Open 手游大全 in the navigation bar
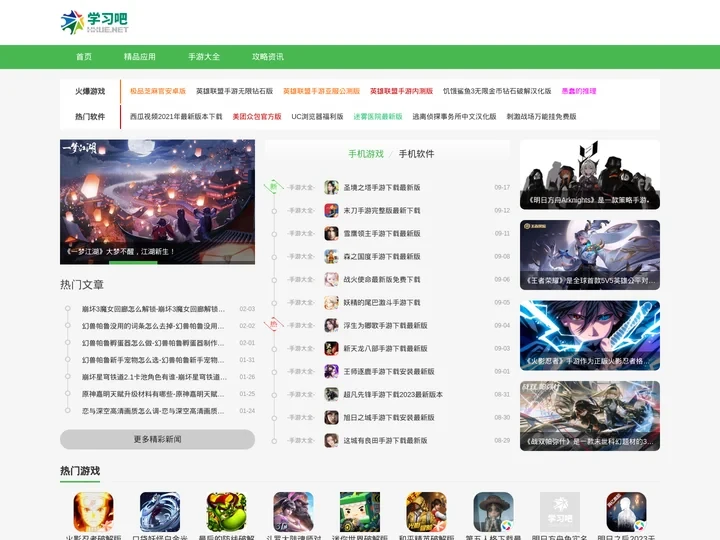720x540 pixels. [204, 56]
